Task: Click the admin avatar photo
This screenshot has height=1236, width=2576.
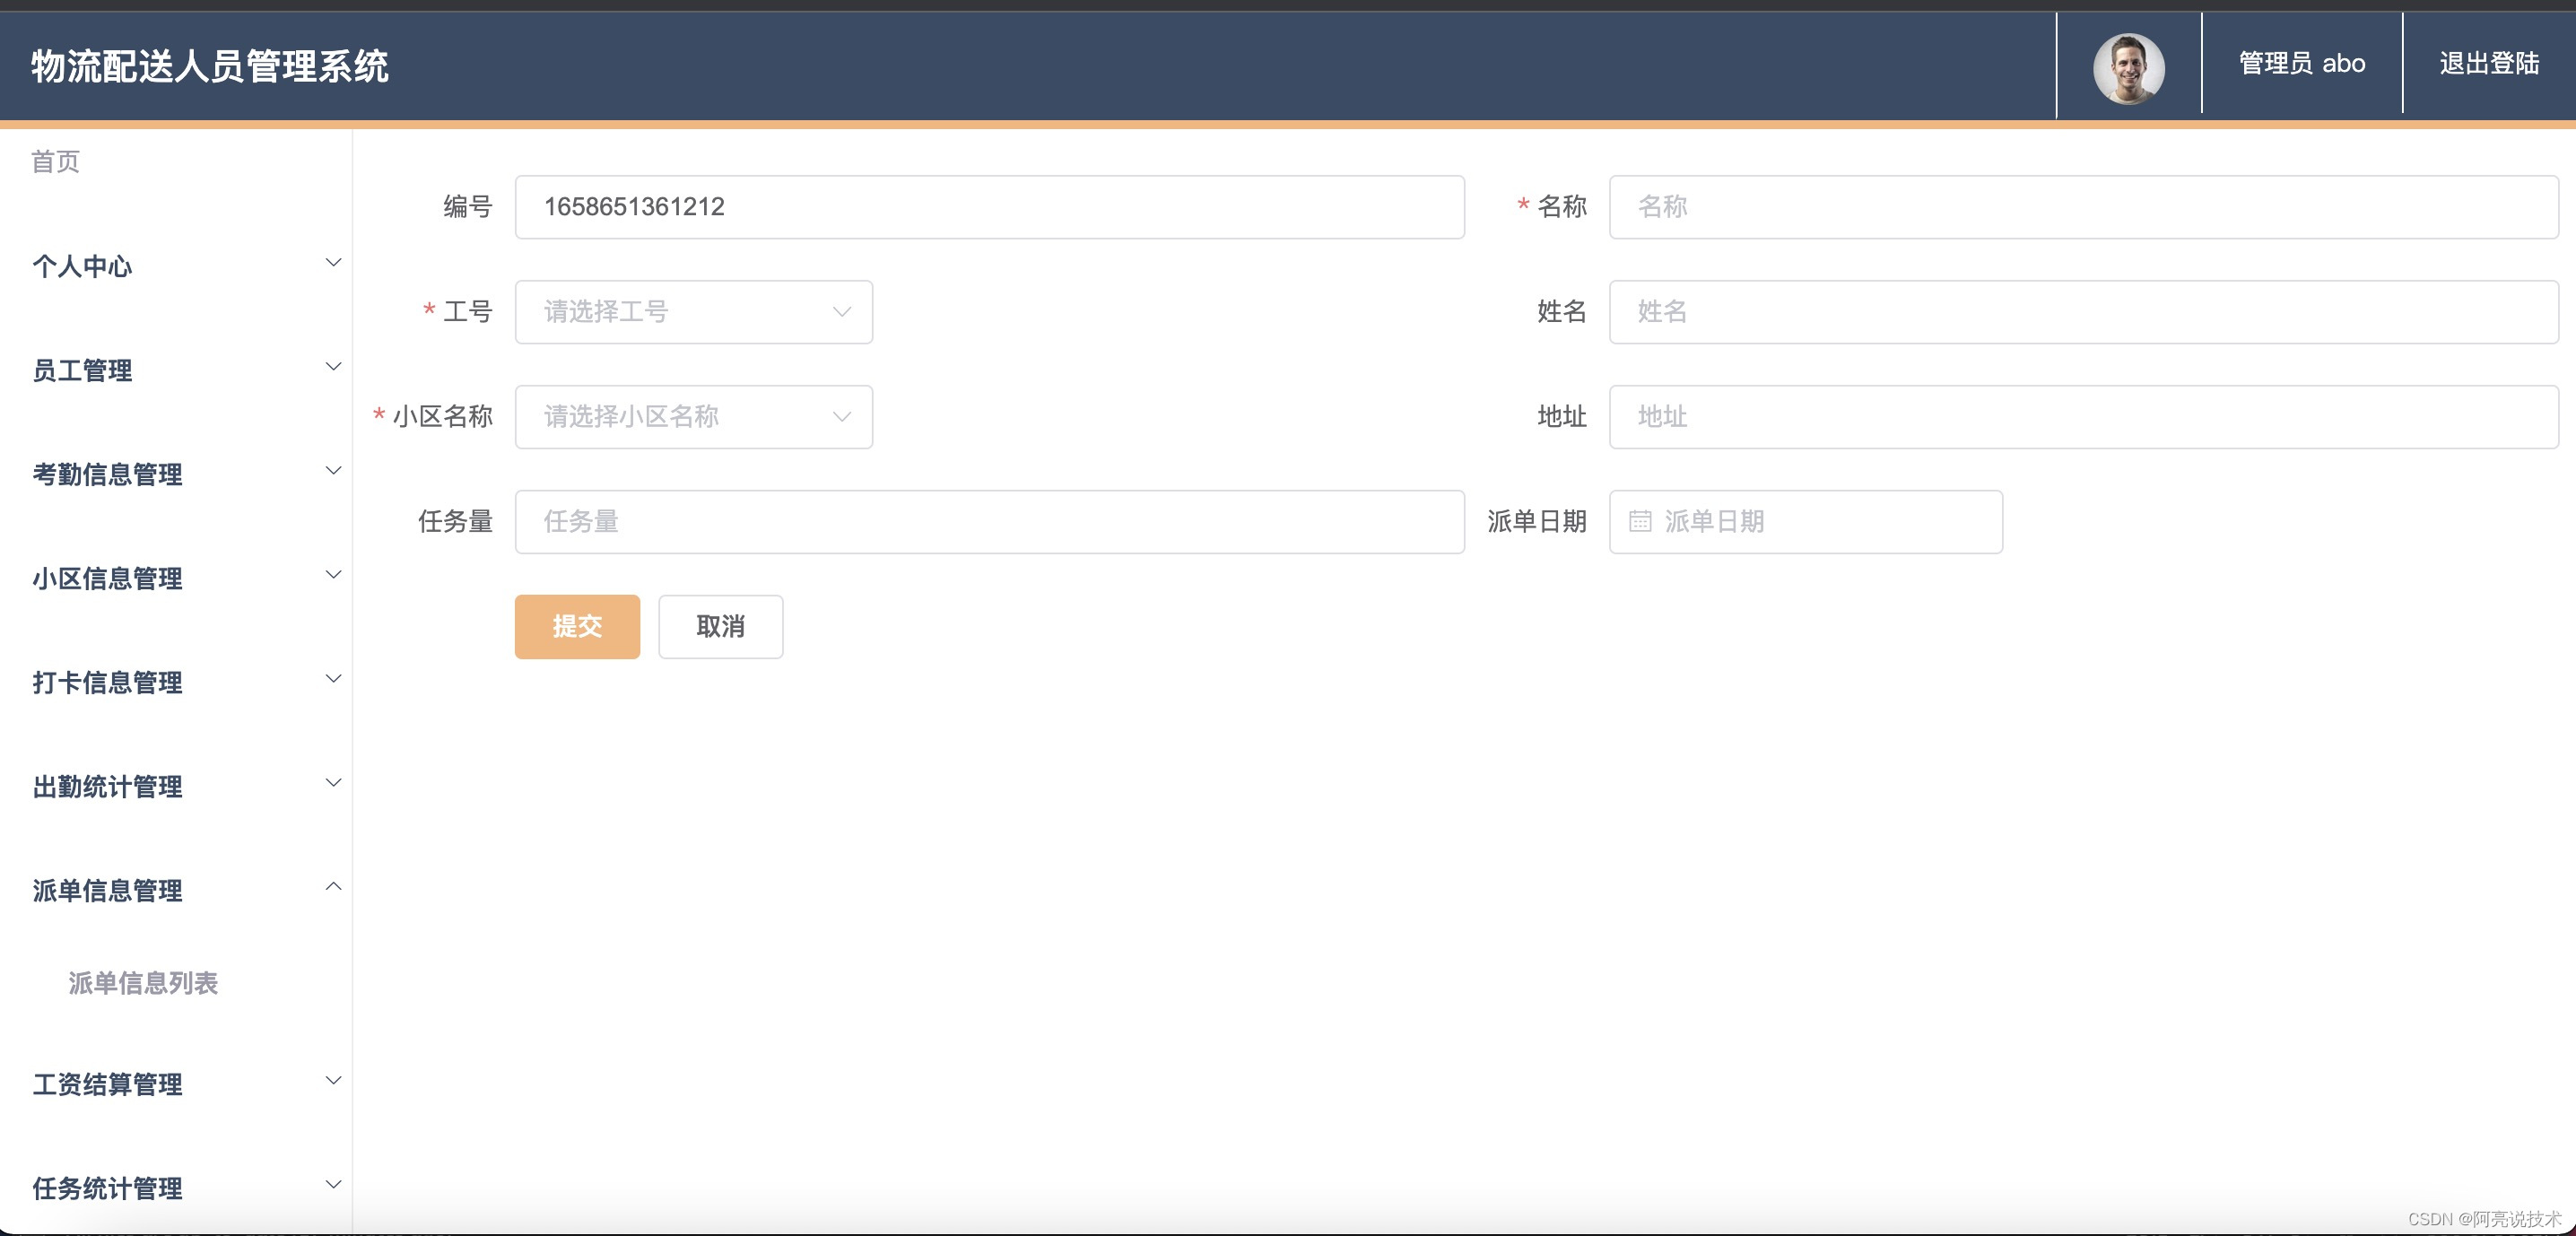Action: tap(2128, 68)
